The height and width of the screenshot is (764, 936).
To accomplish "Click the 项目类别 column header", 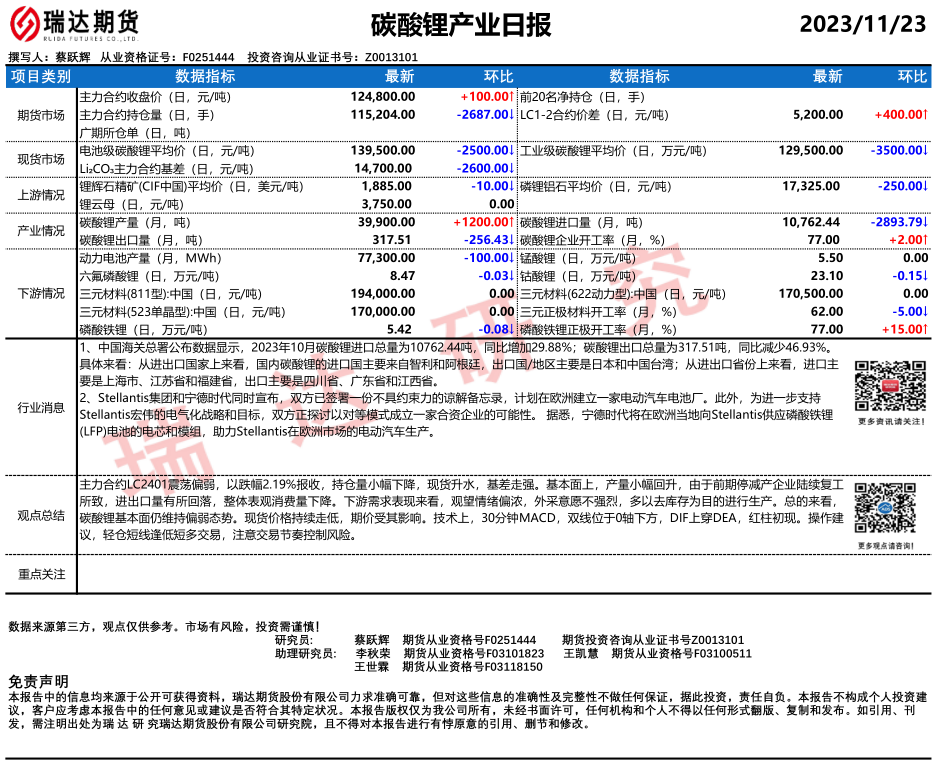I will (x=41, y=77).
